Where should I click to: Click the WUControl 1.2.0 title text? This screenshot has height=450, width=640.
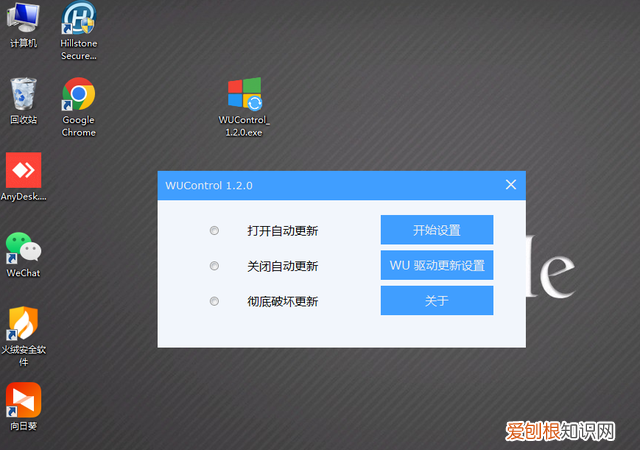click(209, 185)
